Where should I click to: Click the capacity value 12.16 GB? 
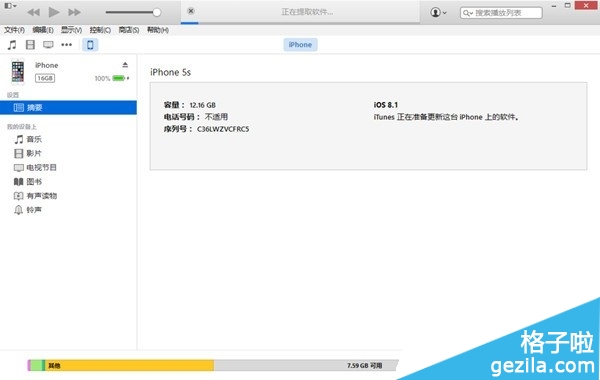click(202, 105)
